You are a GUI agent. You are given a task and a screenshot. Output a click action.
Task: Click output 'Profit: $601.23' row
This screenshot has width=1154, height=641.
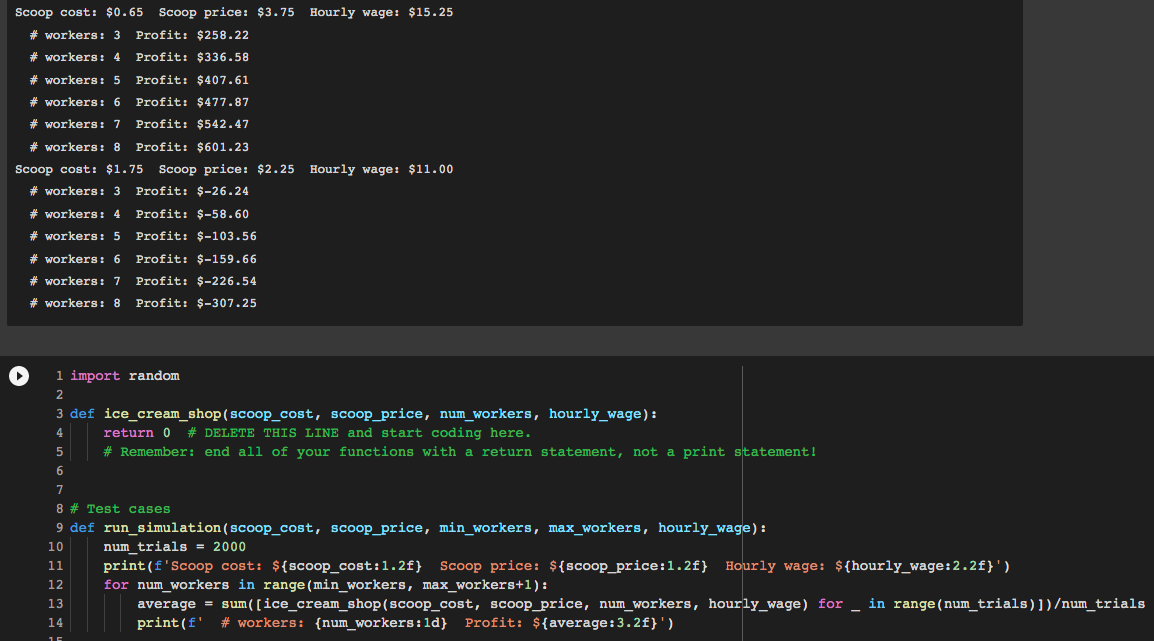pos(140,147)
